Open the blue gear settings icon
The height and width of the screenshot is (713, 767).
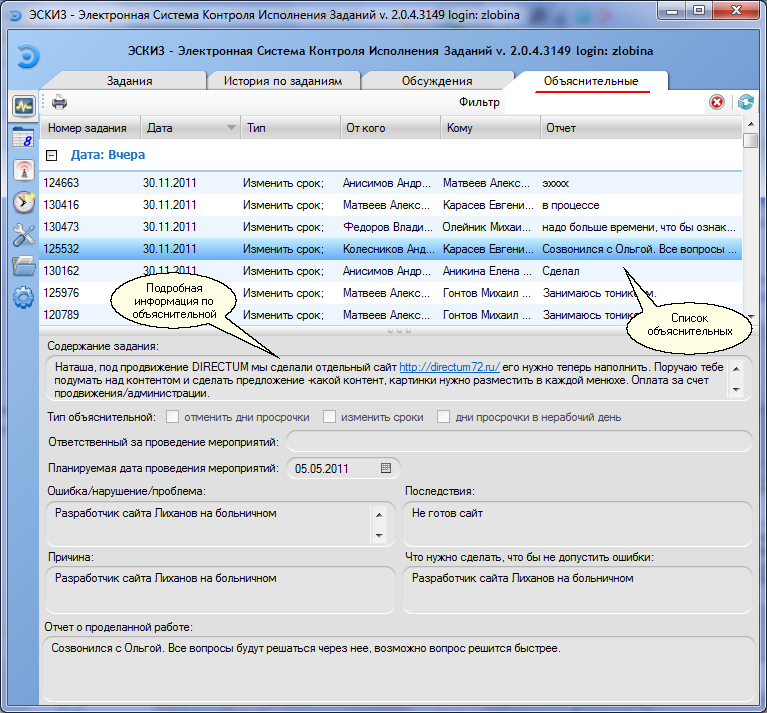[x=23, y=297]
